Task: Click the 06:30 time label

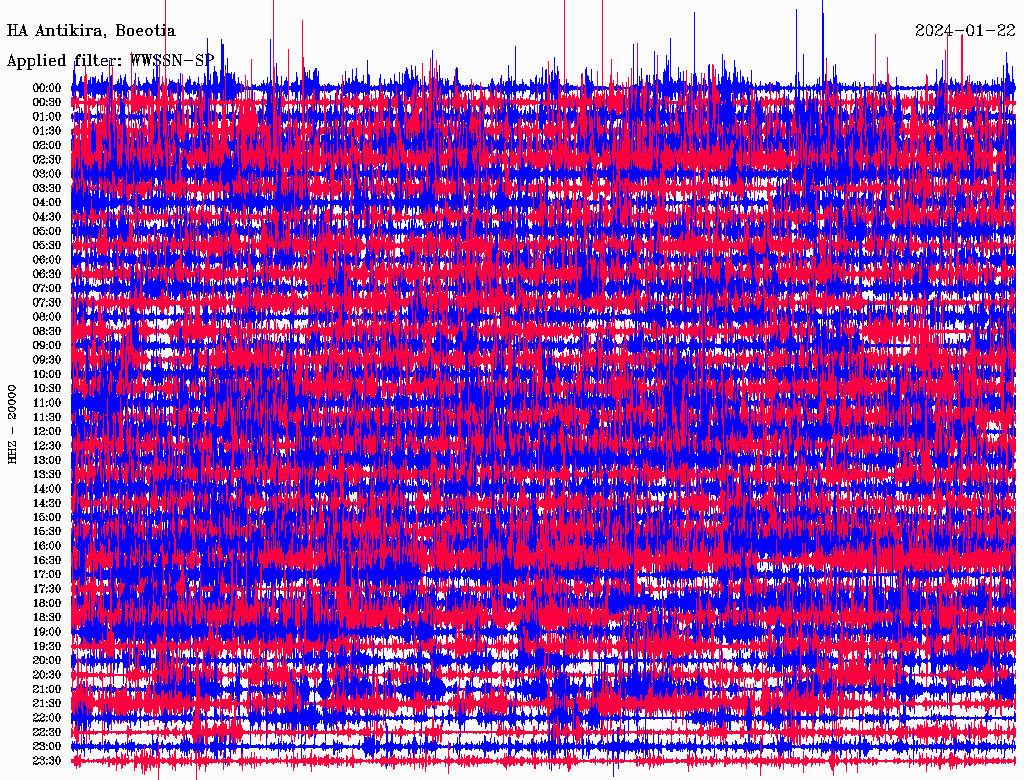Action: click(x=46, y=274)
